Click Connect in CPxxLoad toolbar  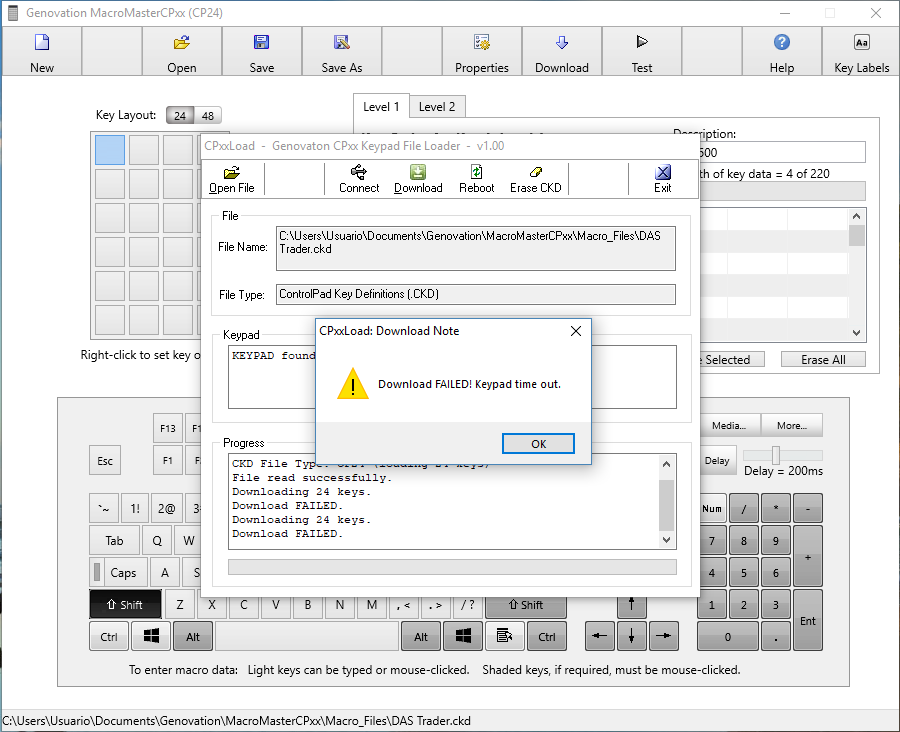point(359,179)
